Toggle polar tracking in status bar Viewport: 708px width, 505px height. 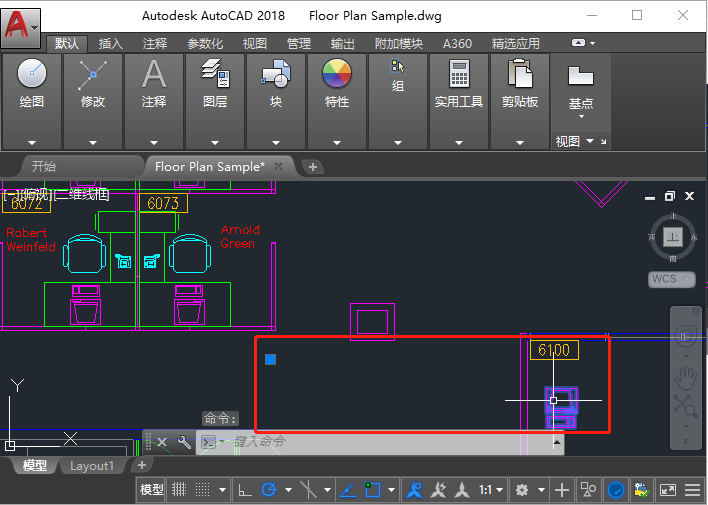coord(269,490)
